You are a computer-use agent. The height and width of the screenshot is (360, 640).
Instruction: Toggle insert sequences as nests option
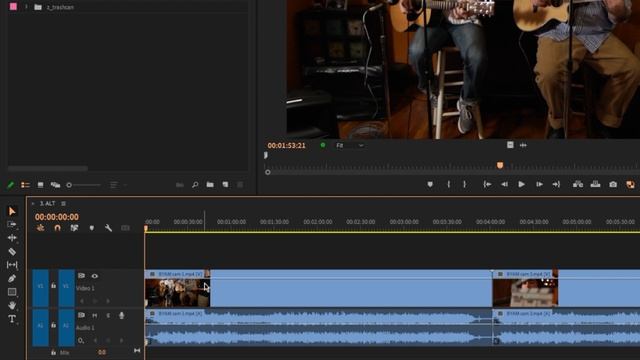[x=40, y=228]
